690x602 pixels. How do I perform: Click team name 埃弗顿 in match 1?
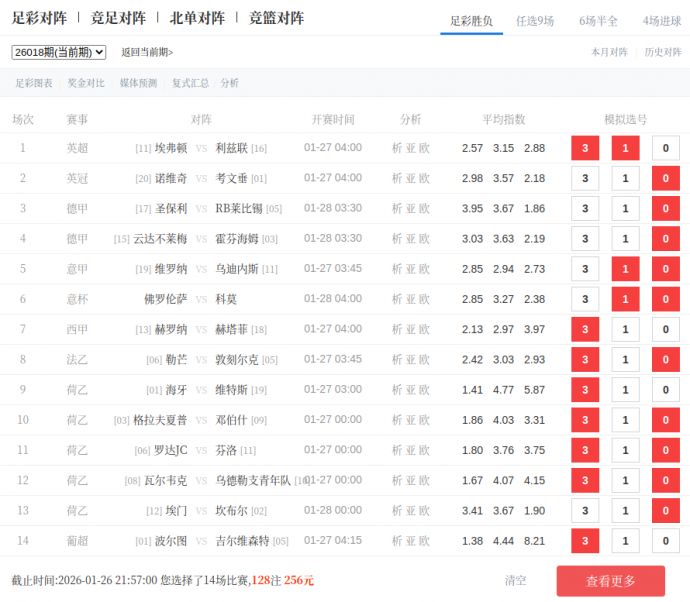click(171, 148)
